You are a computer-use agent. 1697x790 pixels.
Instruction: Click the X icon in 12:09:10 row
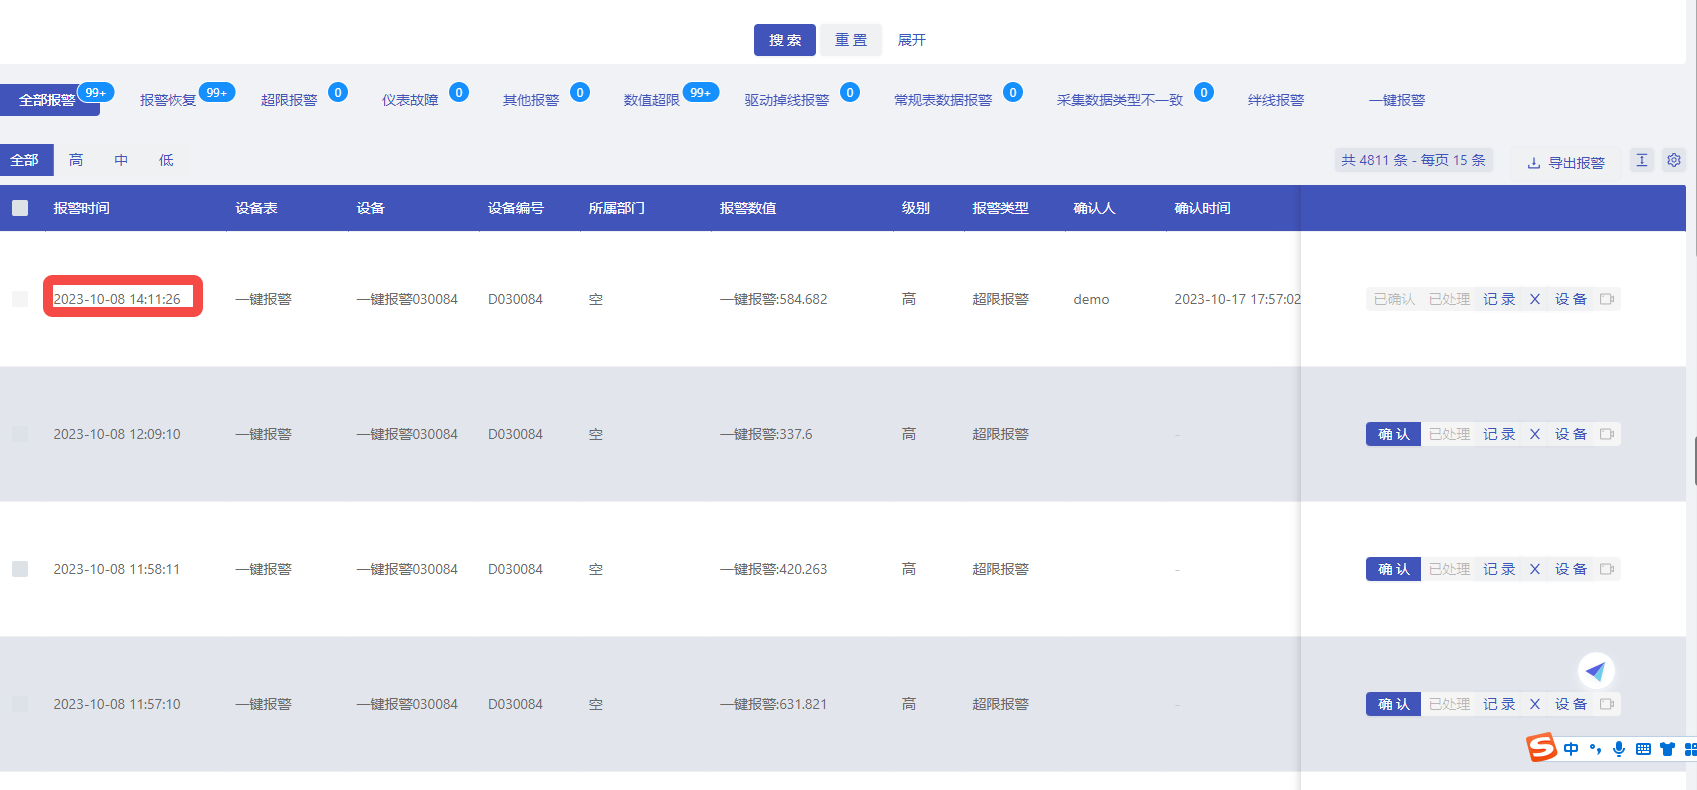coord(1535,434)
